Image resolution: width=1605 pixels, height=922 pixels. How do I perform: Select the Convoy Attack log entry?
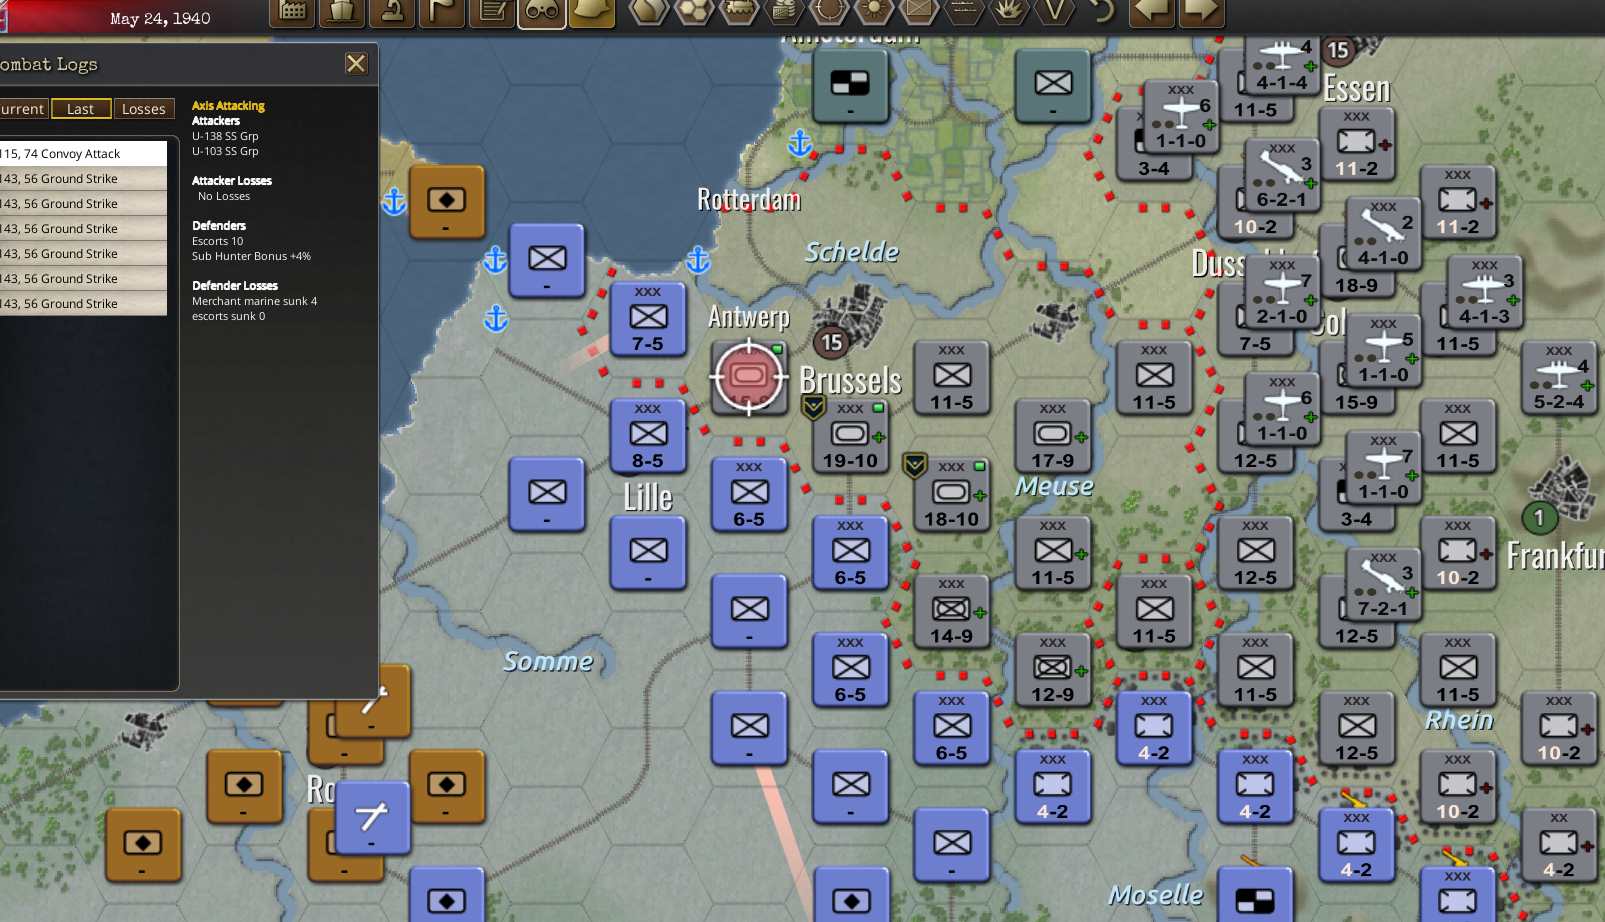(x=83, y=153)
